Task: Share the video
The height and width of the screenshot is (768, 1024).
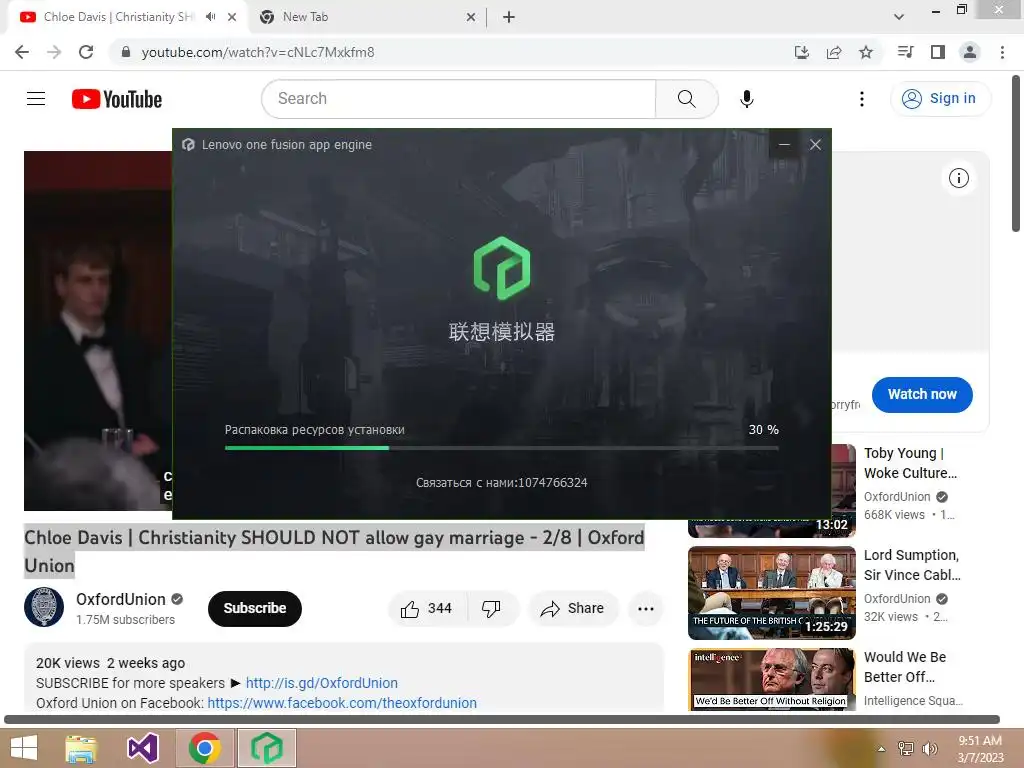Action: click(x=573, y=609)
